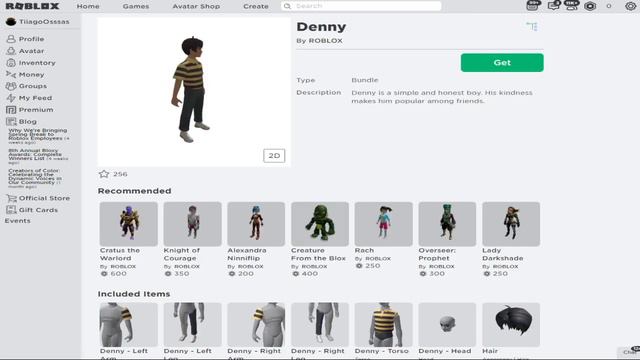640x360 pixels.
Task: Open Alexandra Ninniflip thumbnail
Action: tap(256, 224)
